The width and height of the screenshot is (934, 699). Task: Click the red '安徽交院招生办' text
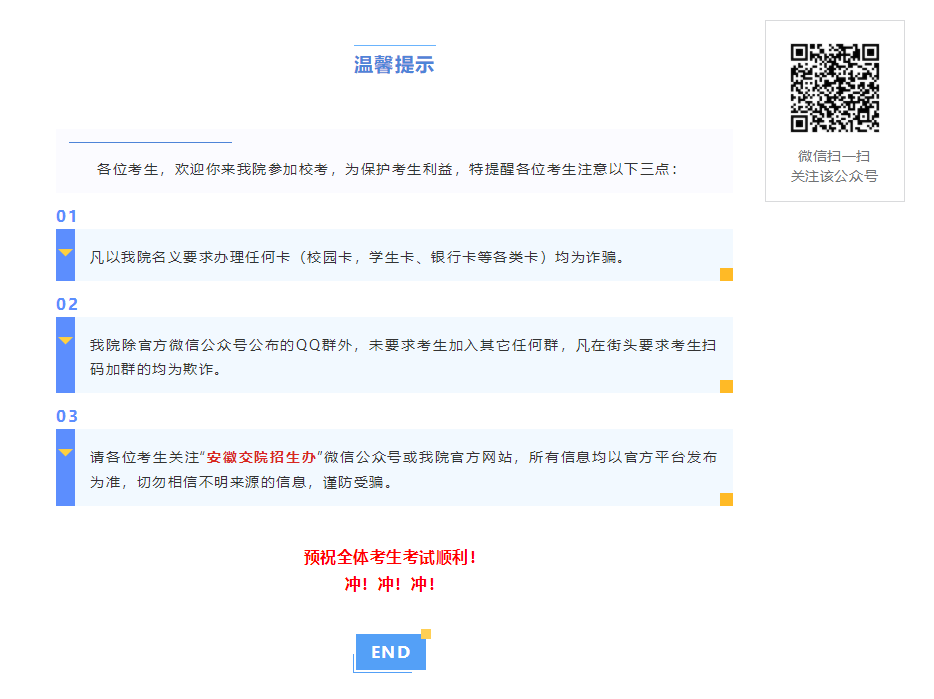click(x=261, y=457)
